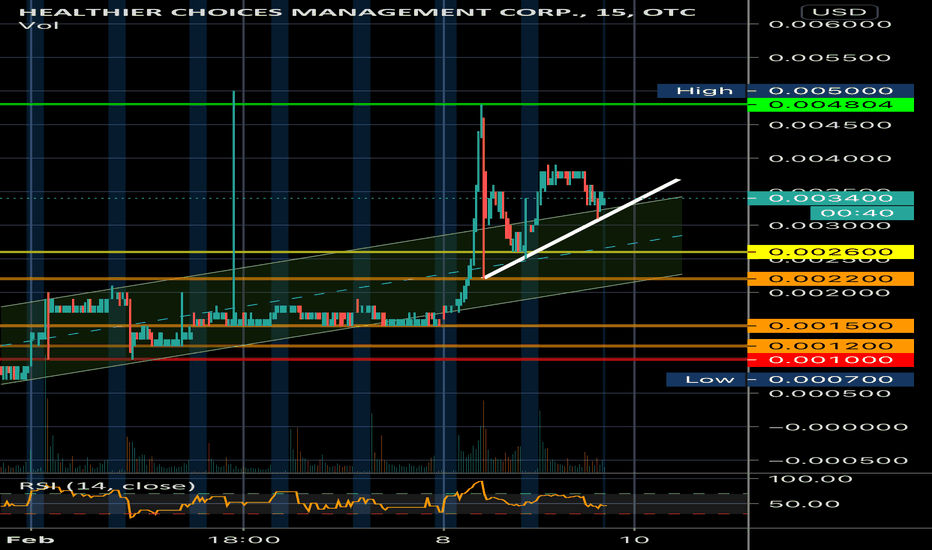
Task: Click the countdown timer 00:40
Action: [x=862, y=213]
